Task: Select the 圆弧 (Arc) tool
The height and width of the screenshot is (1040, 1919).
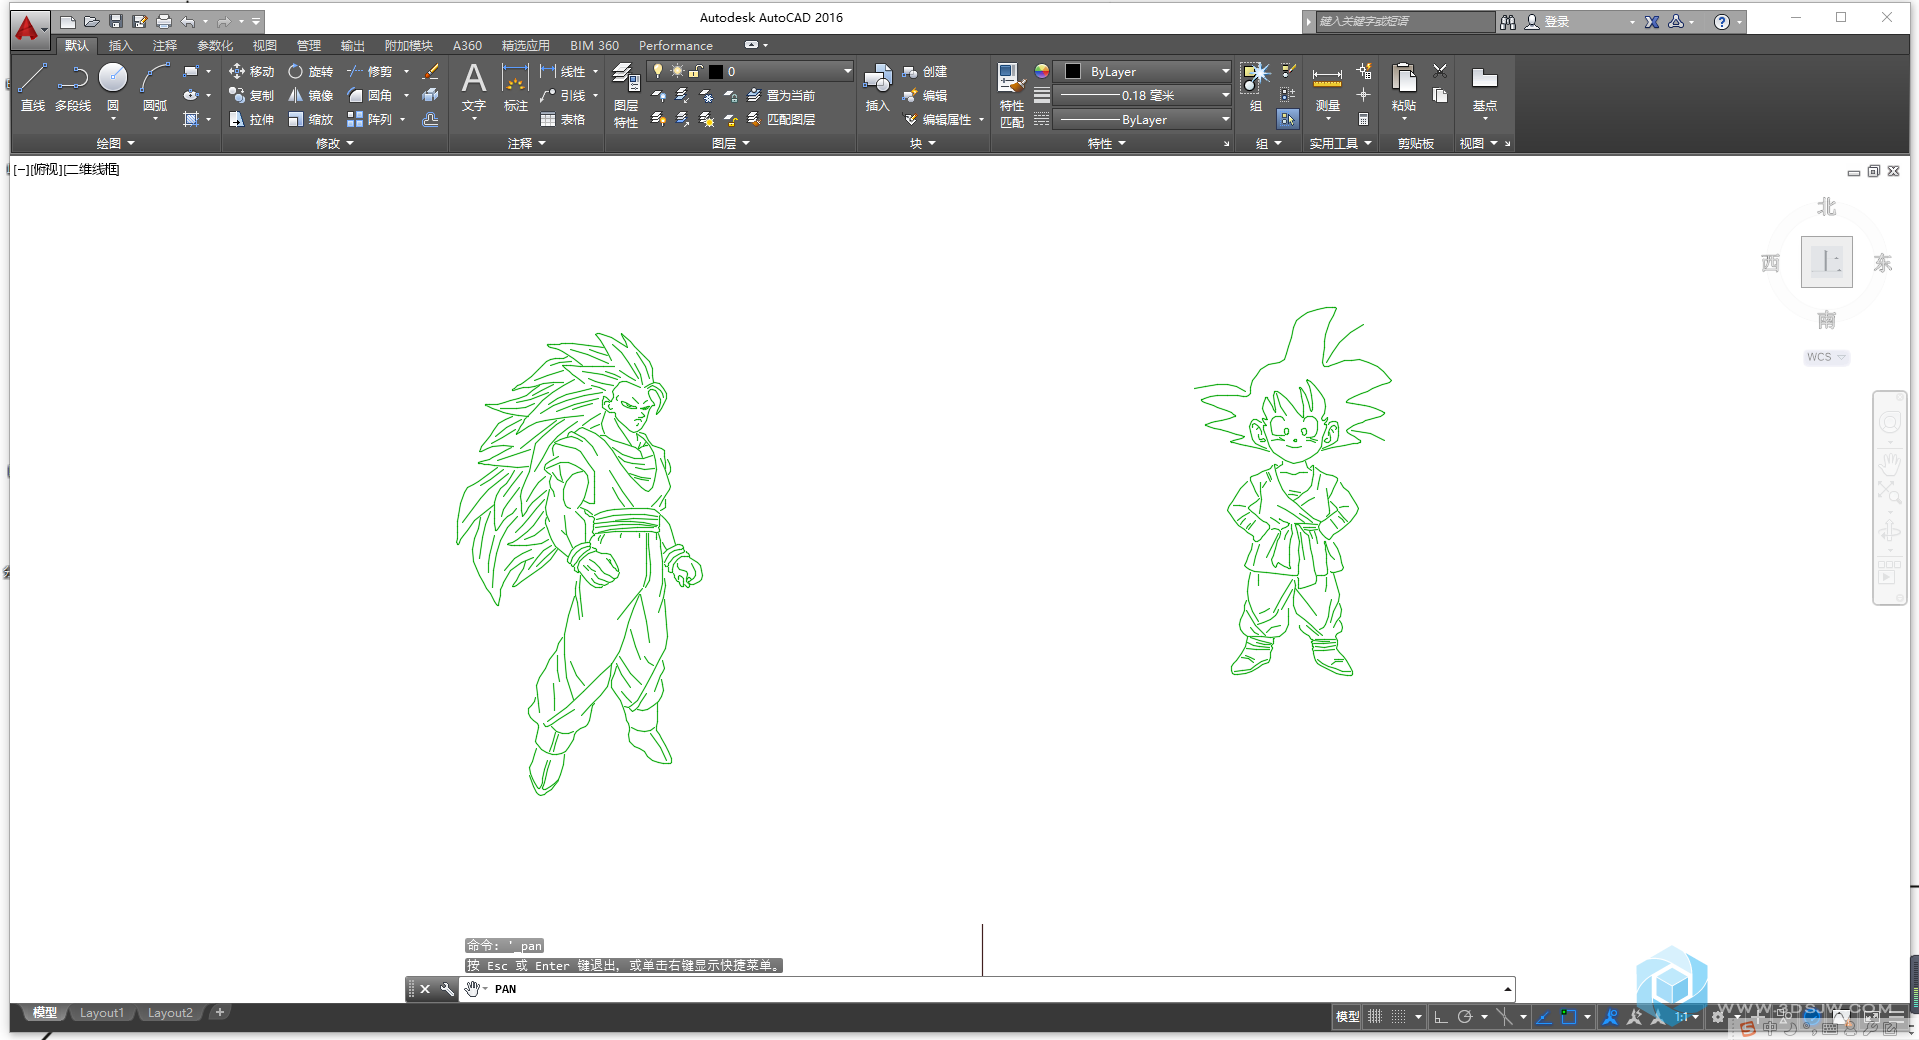Action: 155,87
